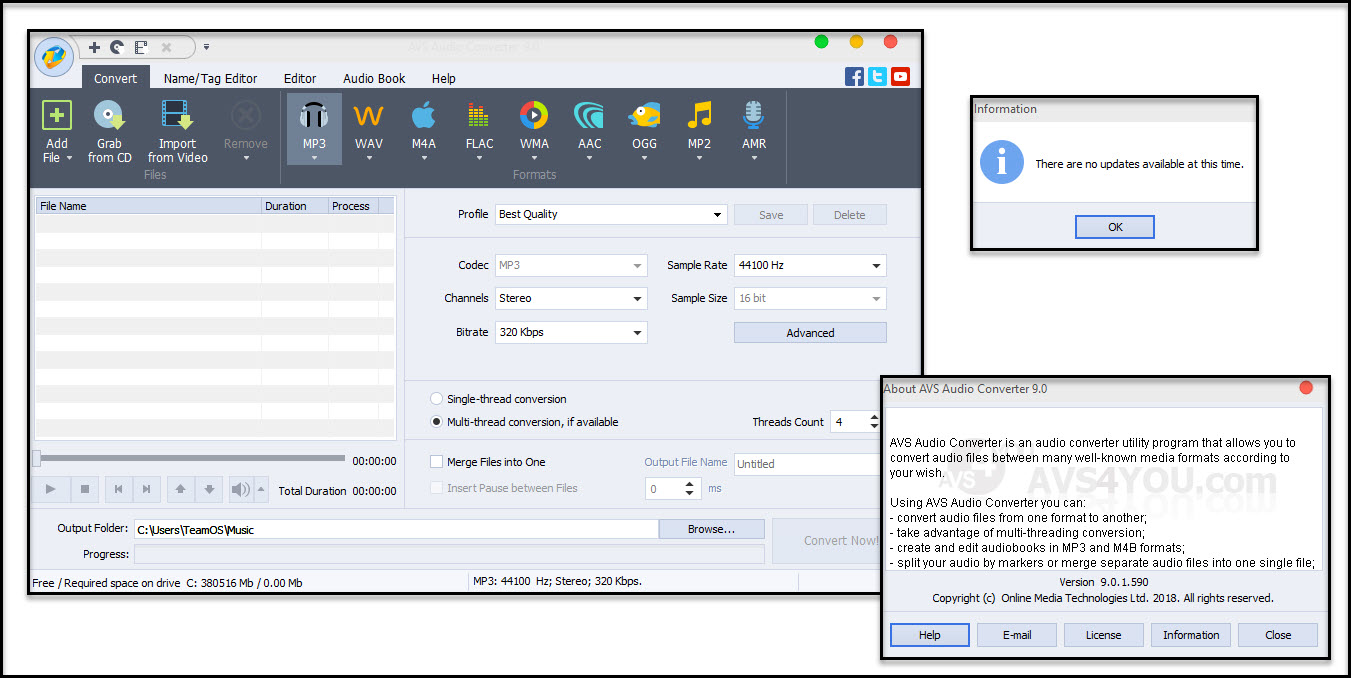Click the Add File button in the ribbon

pyautogui.click(x=57, y=131)
